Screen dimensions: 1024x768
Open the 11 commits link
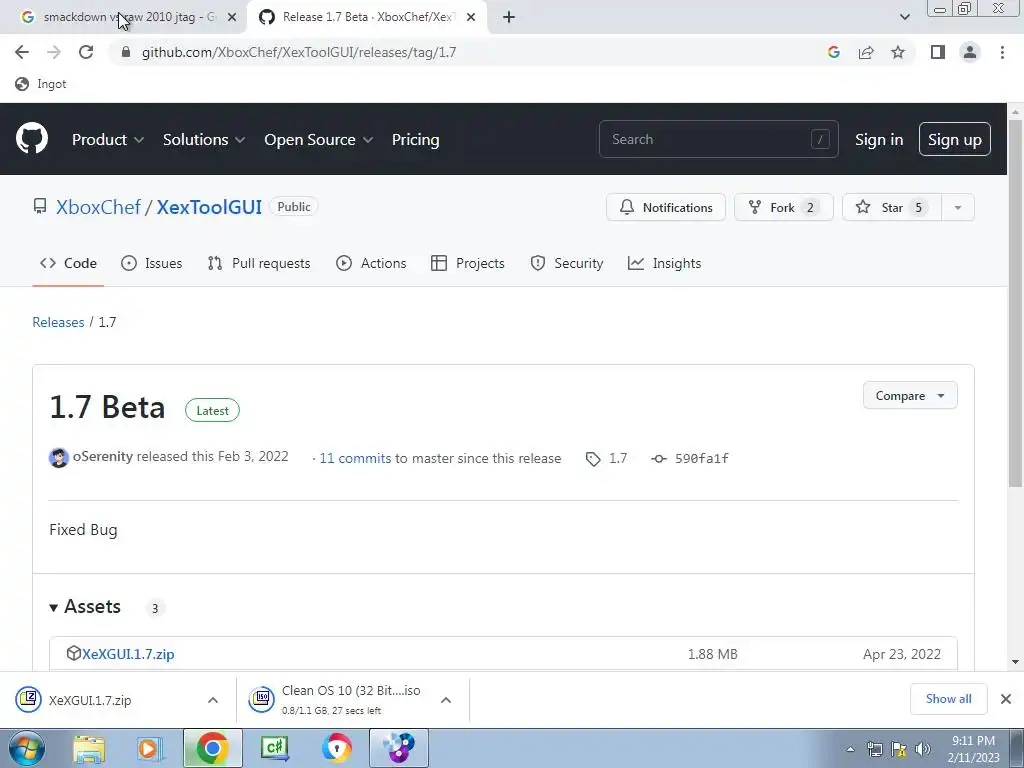tap(355, 458)
